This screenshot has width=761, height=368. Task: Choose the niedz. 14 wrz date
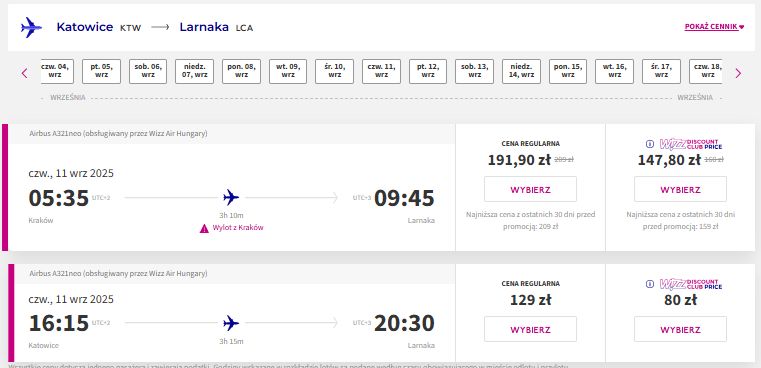pos(521,71)
